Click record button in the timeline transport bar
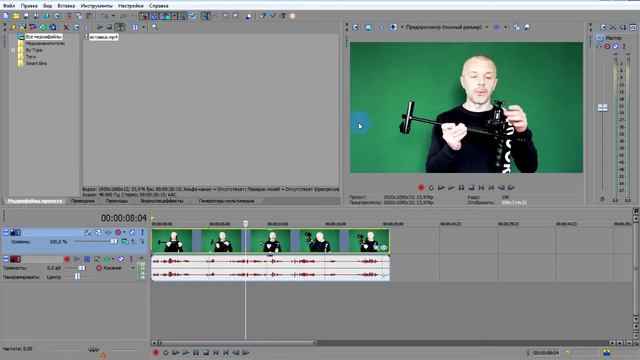Screen dimensions: 640x360 (x=156, y=352)
